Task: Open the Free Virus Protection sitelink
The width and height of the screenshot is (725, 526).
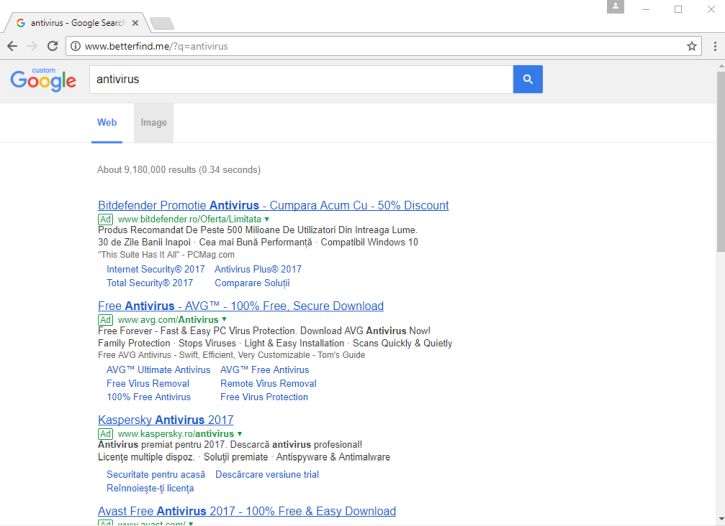Action: (x=264, y=397)
